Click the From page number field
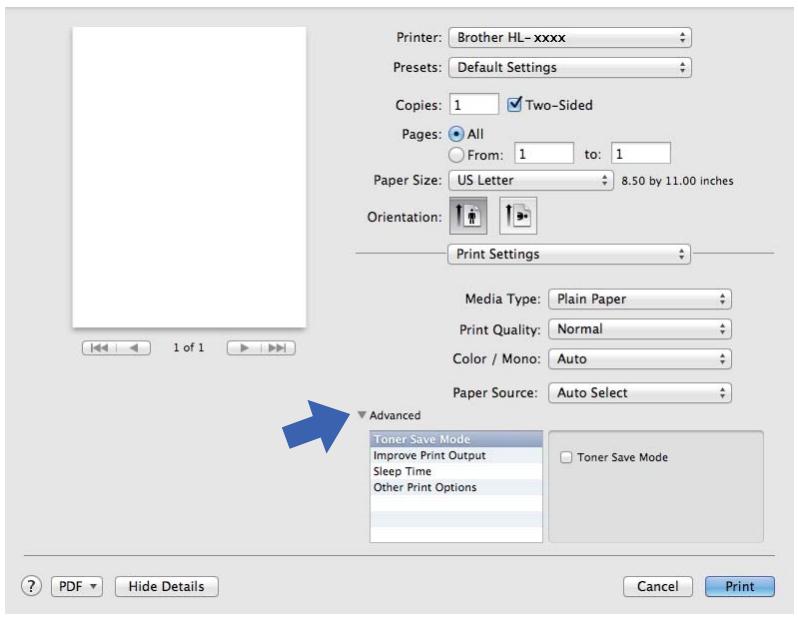798x618 pixels. [x=544, y=153]
